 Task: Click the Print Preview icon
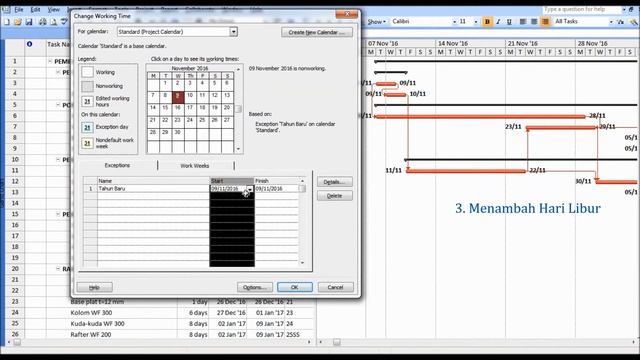(53, 22)
